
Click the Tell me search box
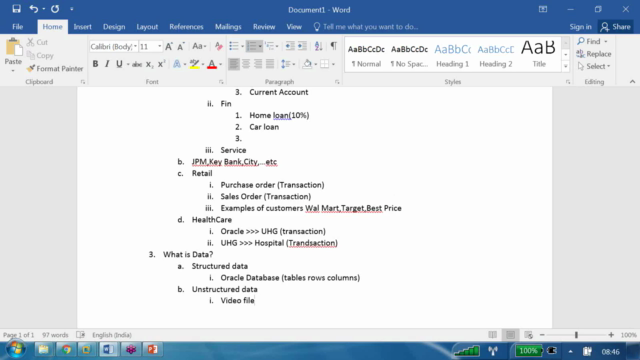tap(366, 27)
